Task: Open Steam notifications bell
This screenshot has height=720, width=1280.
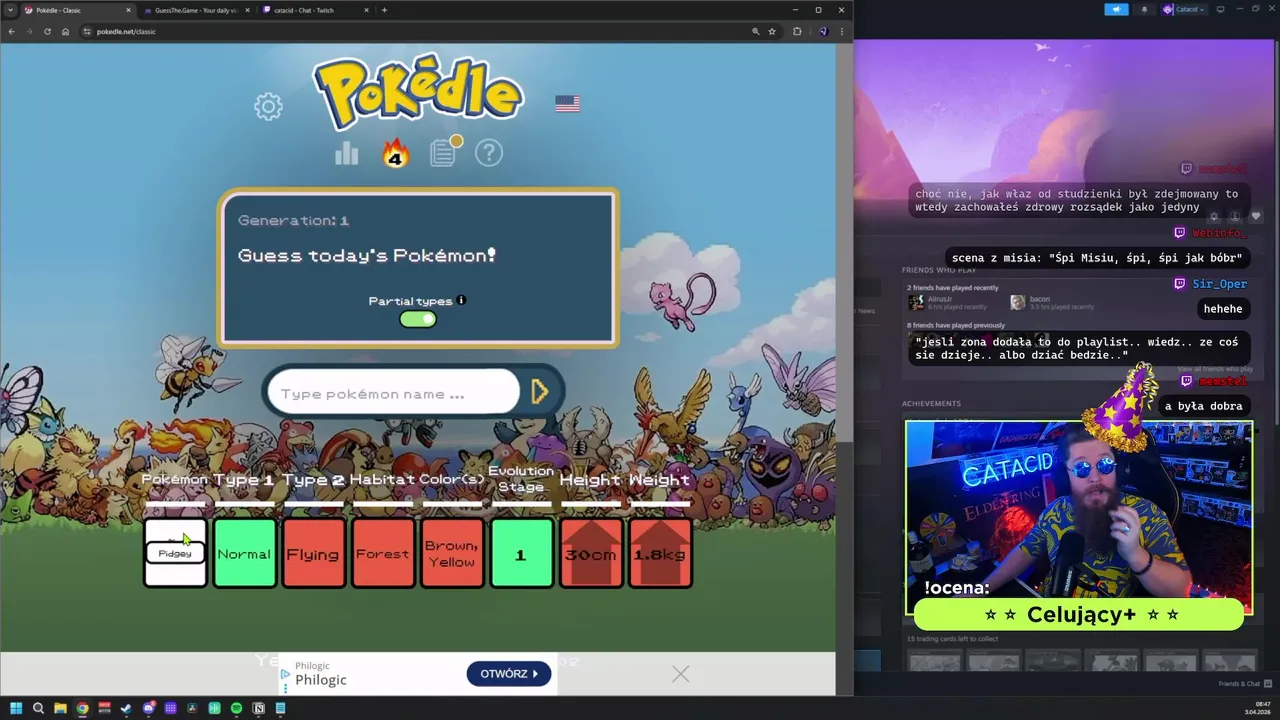Action: [1145, 9]
